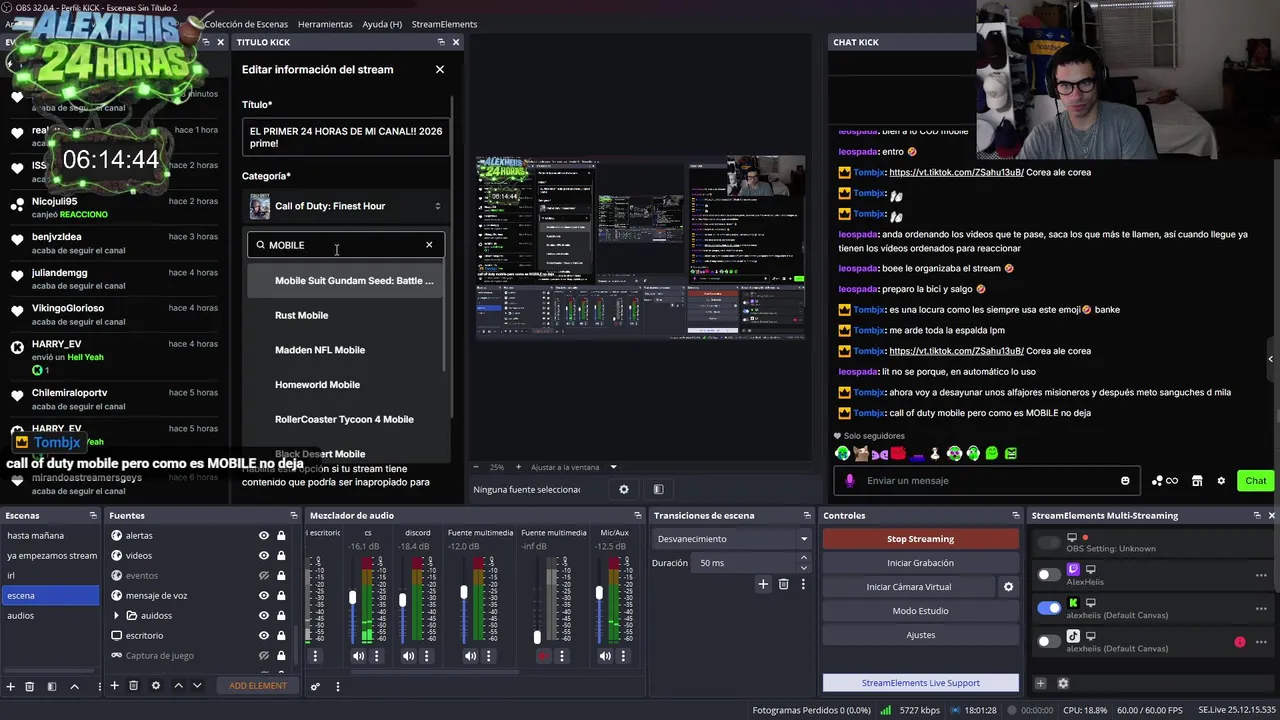This screenshot has width=1280, height=720.
Task: Open advanced audio properties gears icon
Action: 315,686
